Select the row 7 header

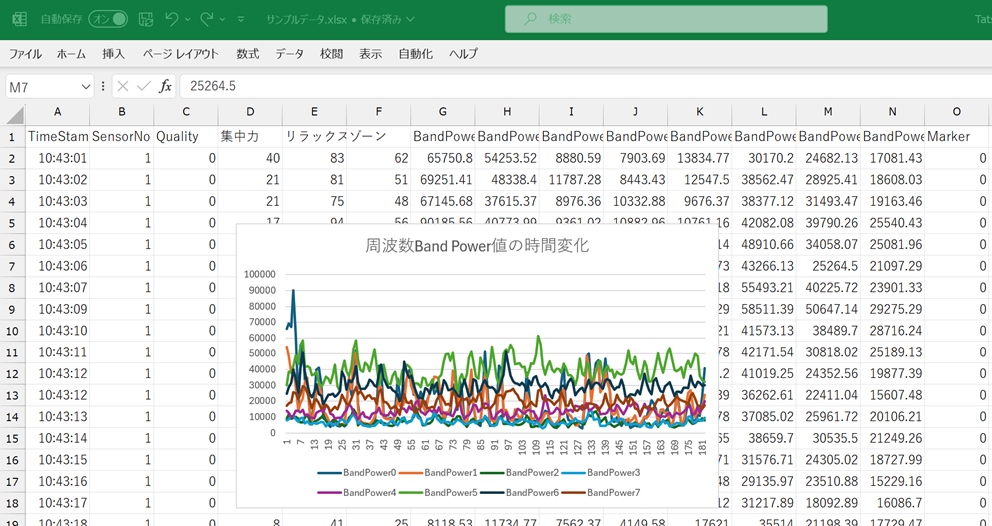click(x=12, y=266)
